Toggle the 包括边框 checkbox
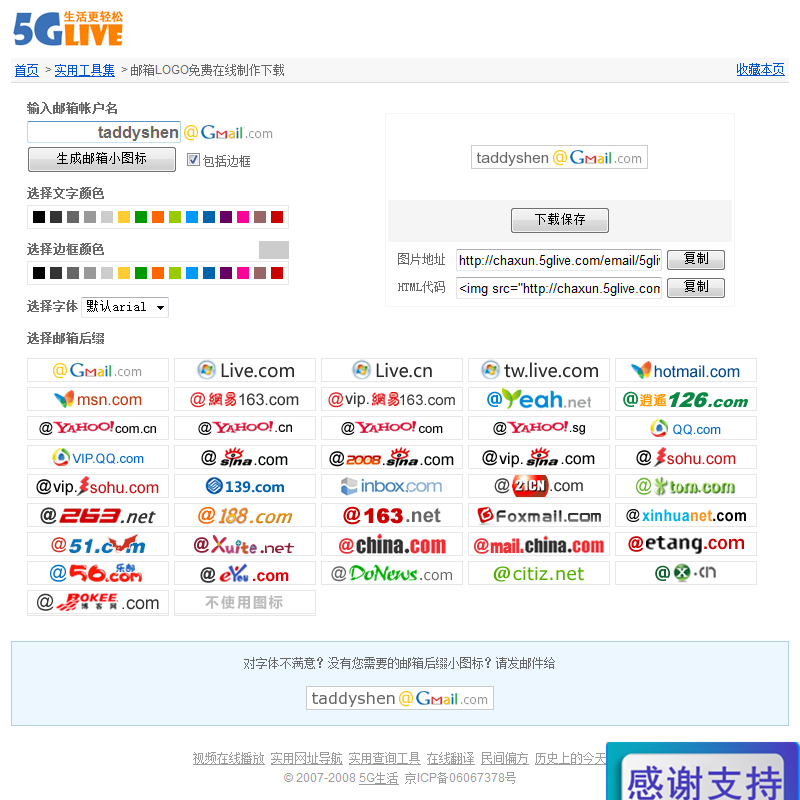Viewport: 800px width, 800px height. (193, 160)
